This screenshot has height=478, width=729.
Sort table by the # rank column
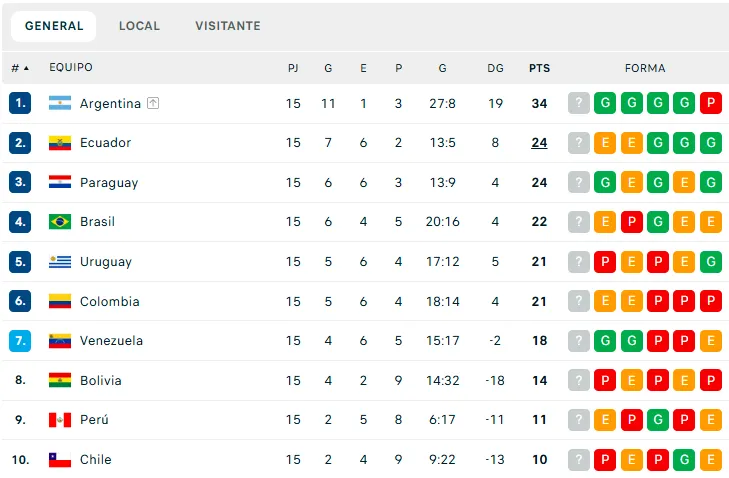[20, 68]
